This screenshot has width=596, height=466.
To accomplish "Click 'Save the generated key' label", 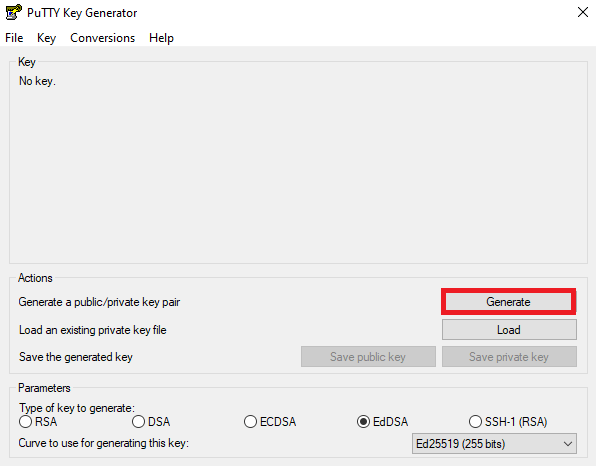I will tap(76, 357).
